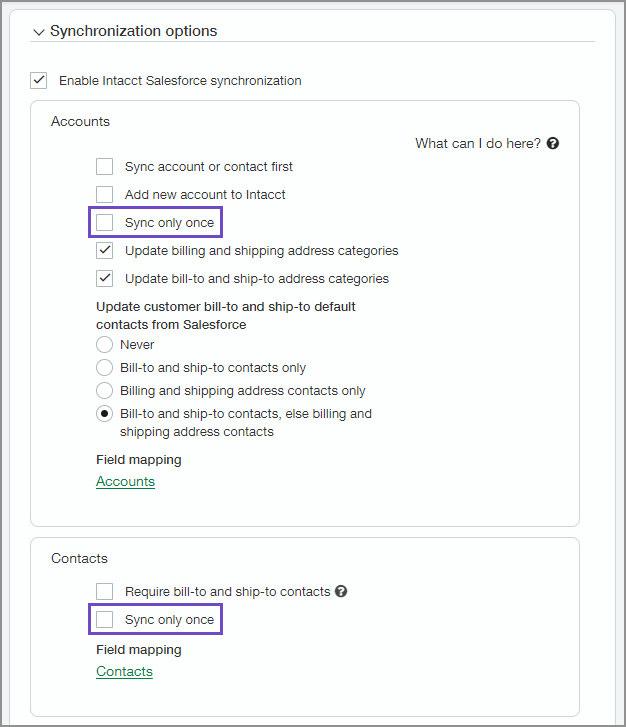Uncheck Enable Intacct Salesforce synchronization
Viewport: 626px width, 727px height.
click(x=39, y=80)
